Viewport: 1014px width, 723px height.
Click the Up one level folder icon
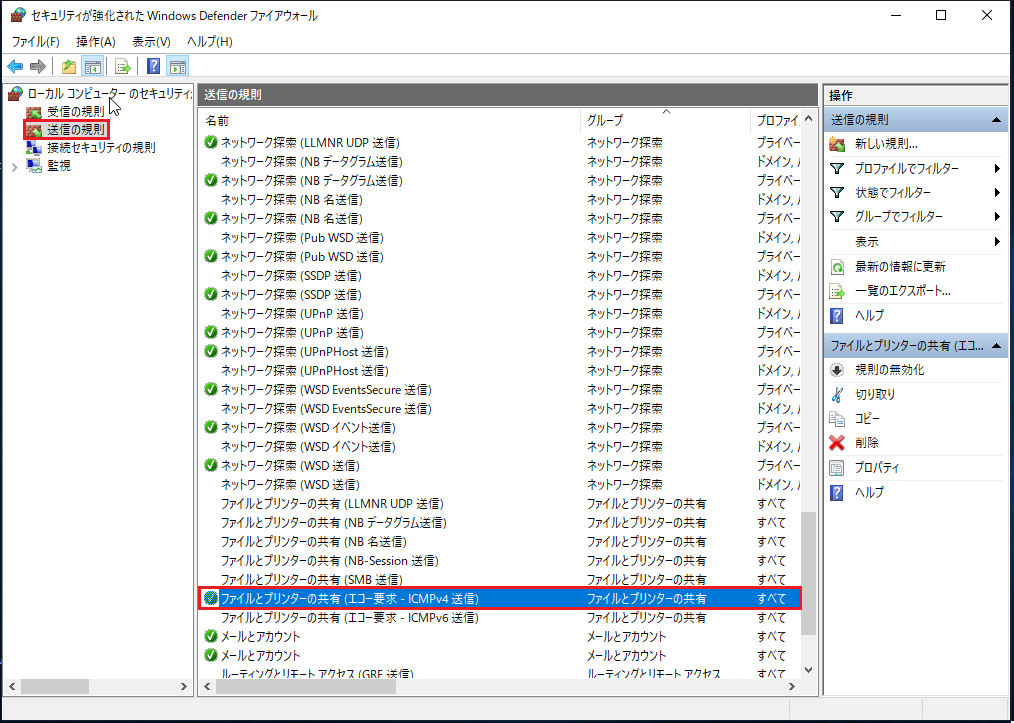69,66
